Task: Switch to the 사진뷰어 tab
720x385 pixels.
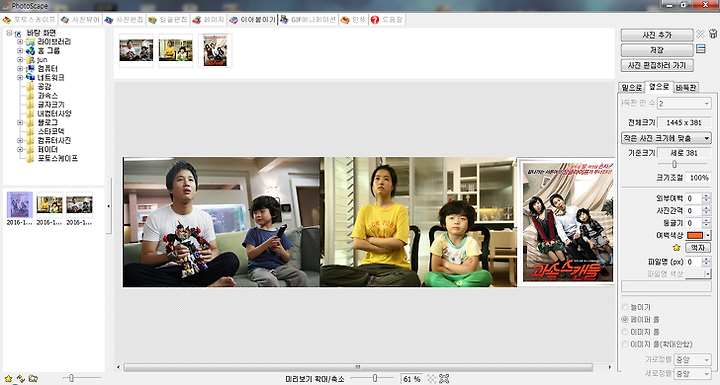Action: [80, 20]
